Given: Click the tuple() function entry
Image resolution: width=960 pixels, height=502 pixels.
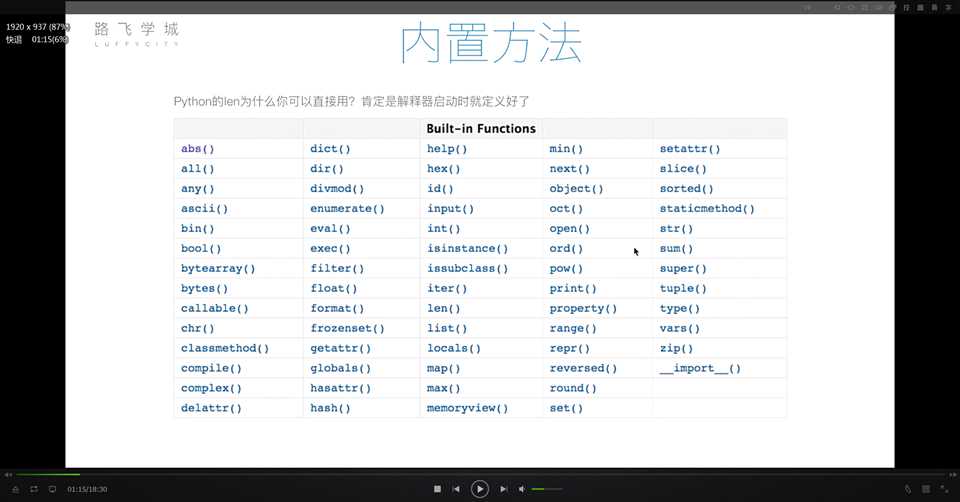Looking at the screenshot, I should [683, 288].
